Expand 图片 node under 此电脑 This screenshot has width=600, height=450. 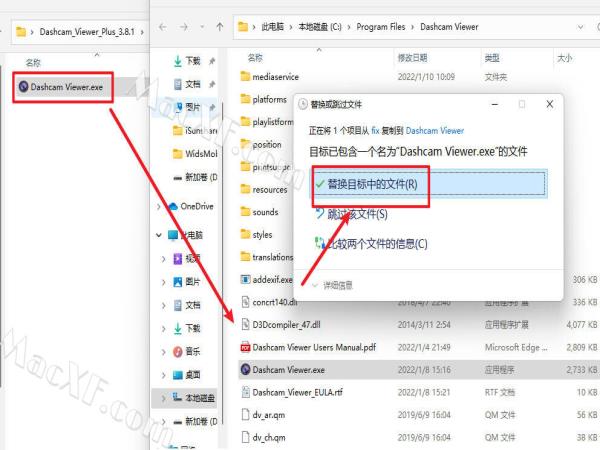(163, 282)
